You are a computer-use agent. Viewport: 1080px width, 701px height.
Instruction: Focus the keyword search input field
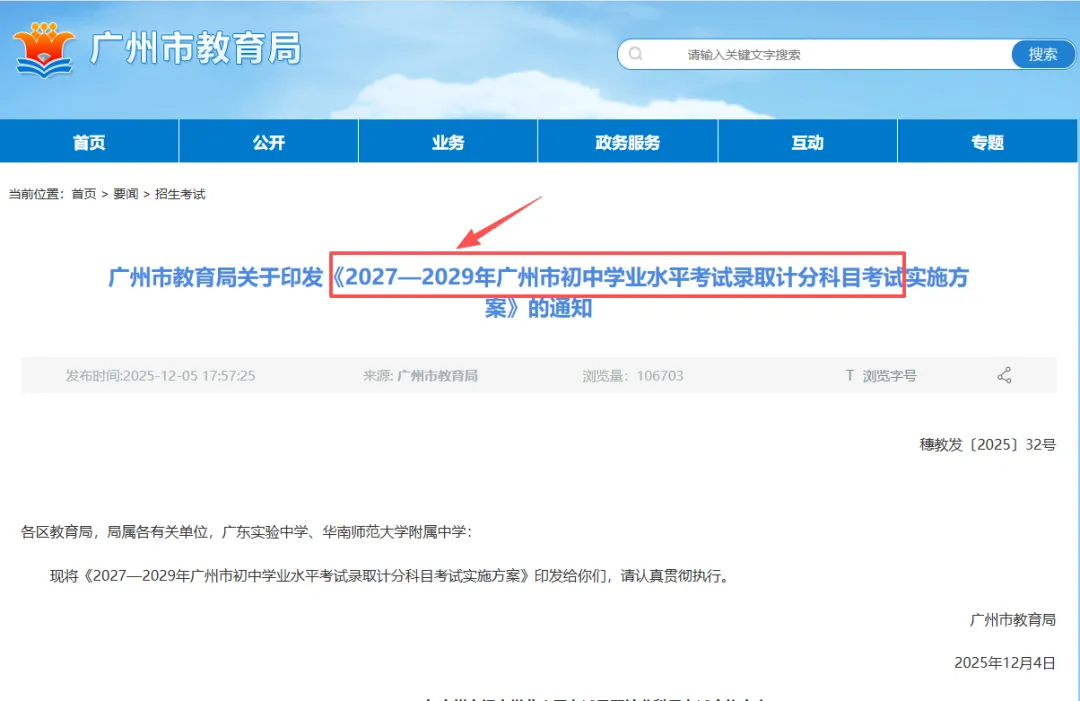[x=816, y=54]
